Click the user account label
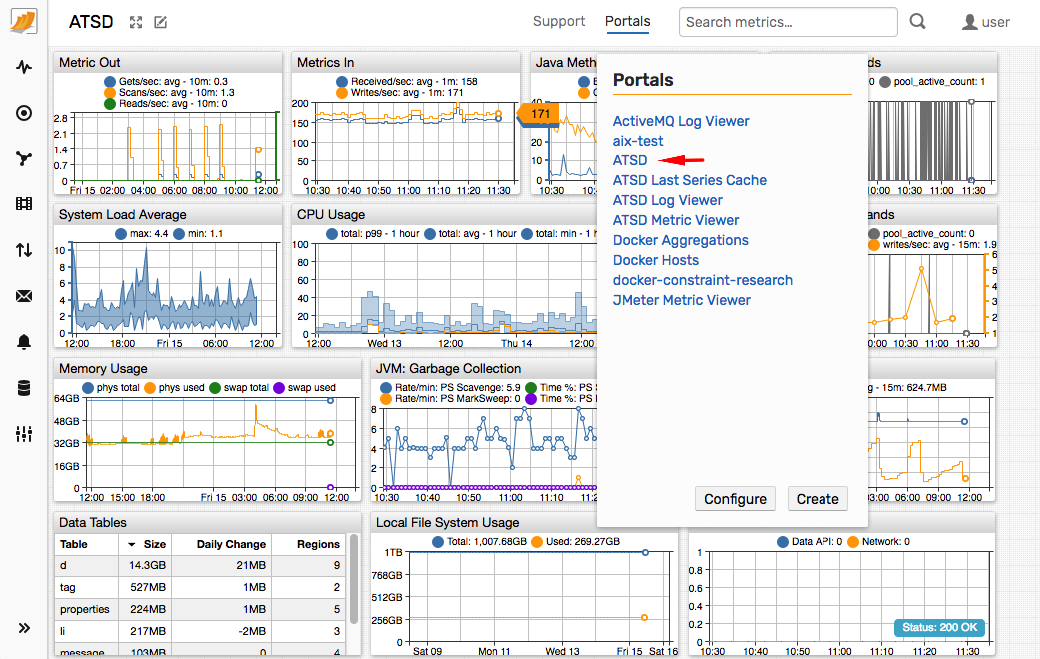The image size is (1040, 659). click(995, 22)
